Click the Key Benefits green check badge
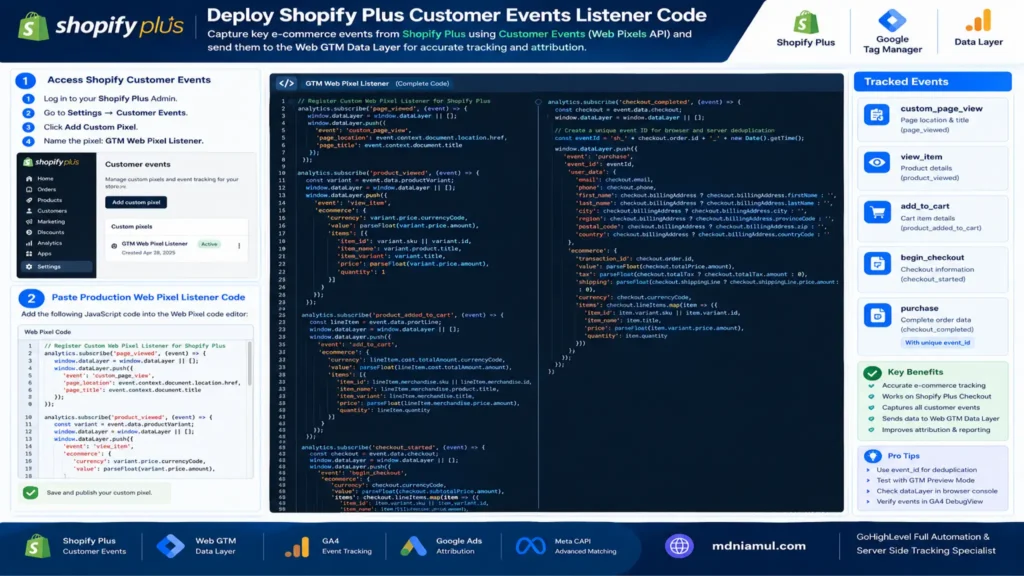This screenshot has width=1024, height=576. [872, 373]
